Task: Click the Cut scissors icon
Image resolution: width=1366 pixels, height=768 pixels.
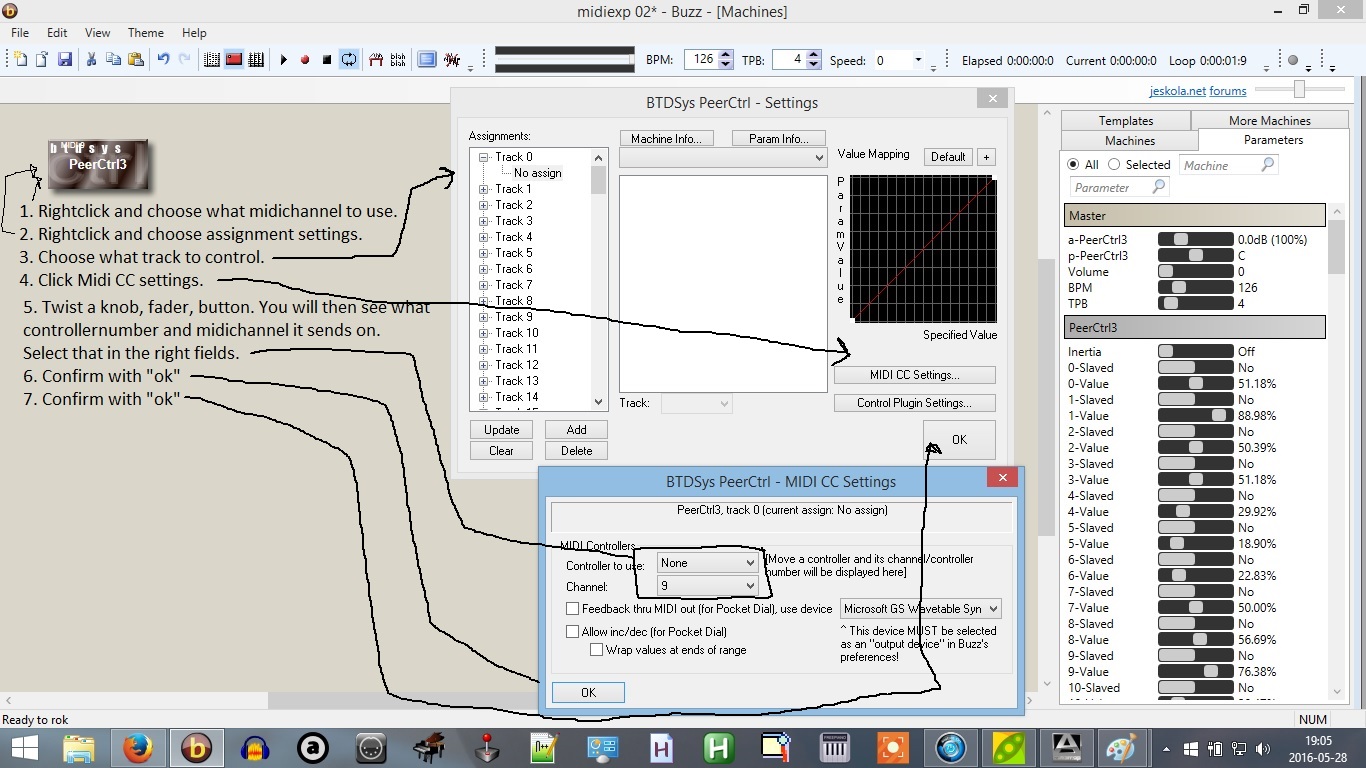Action: pyautogui.click(x=91, y=60)
